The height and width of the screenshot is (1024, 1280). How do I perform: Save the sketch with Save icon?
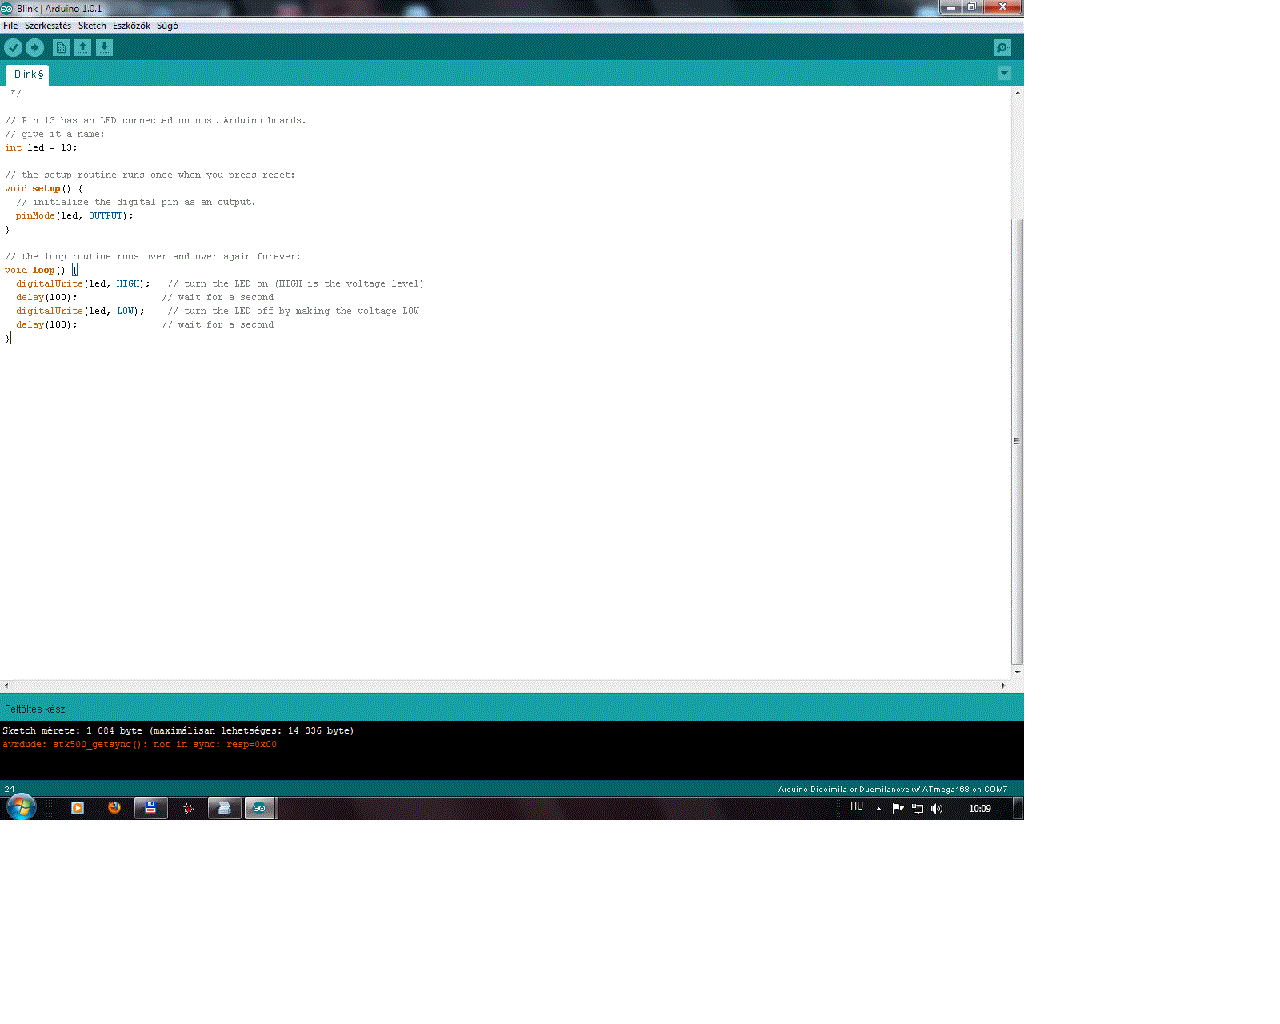pyautogui.click(x=104, y=47)
